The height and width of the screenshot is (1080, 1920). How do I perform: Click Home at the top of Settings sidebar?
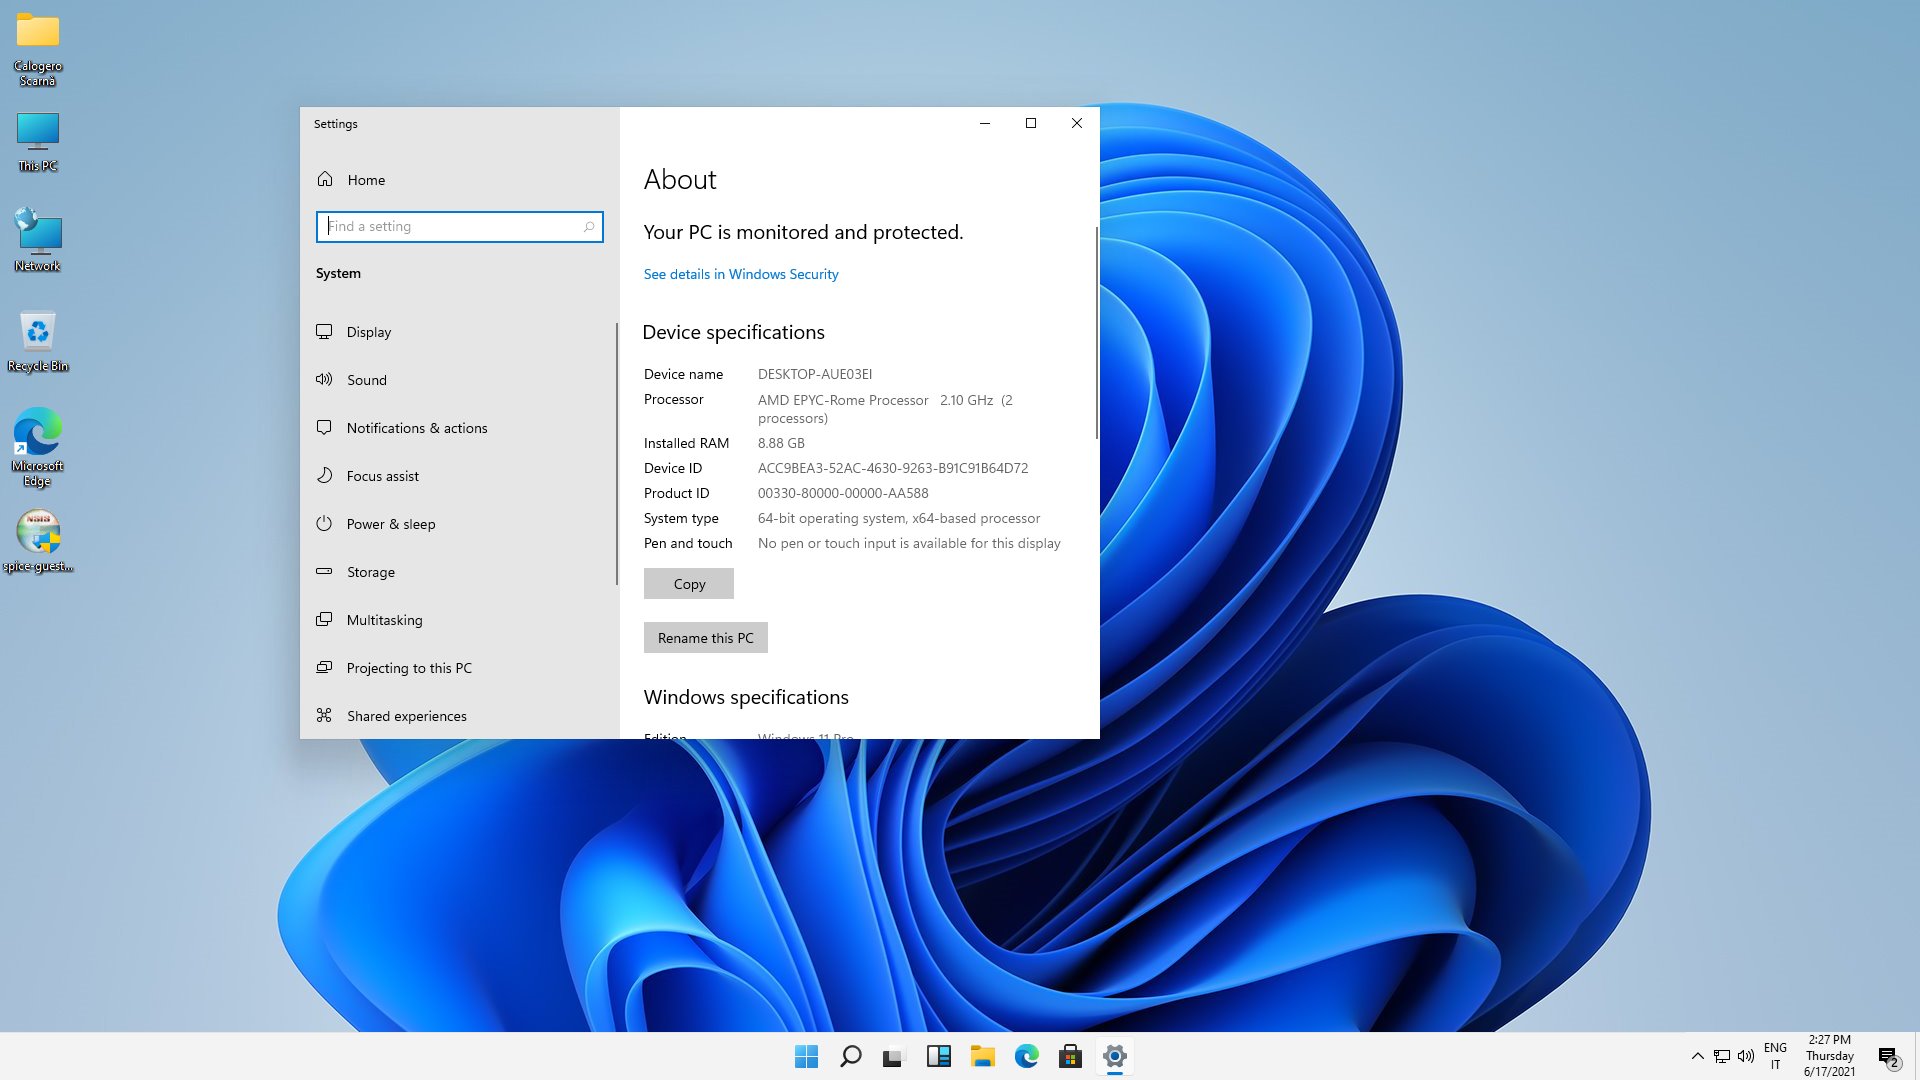[365, 180]
